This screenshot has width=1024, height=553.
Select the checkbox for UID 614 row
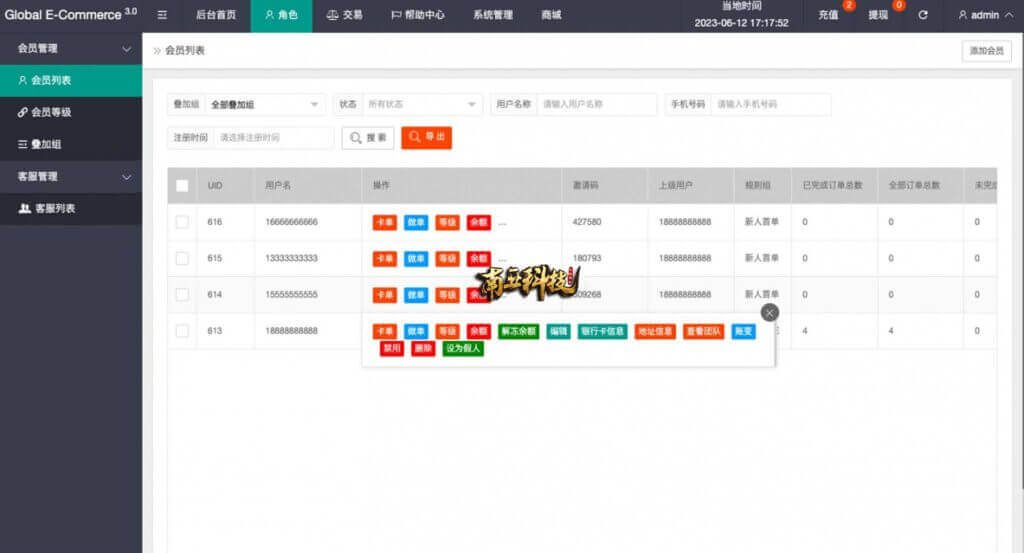(x=182, y=295)
